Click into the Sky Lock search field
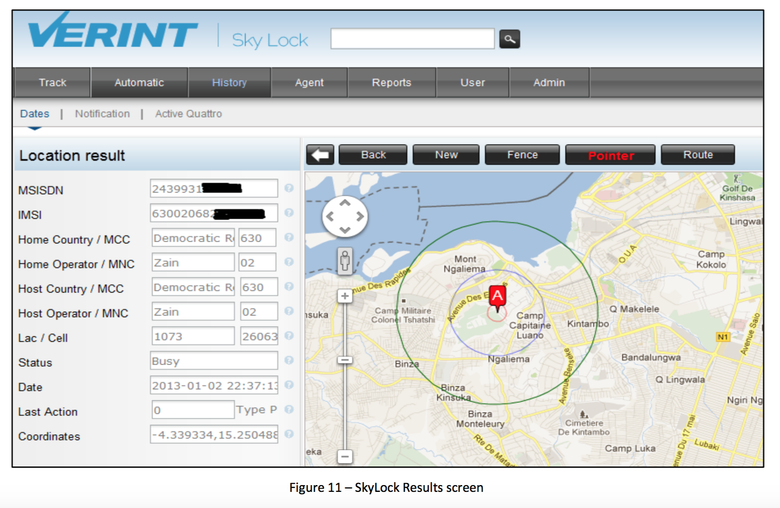Screen dimensions: 780x508 tap(412, 39)
